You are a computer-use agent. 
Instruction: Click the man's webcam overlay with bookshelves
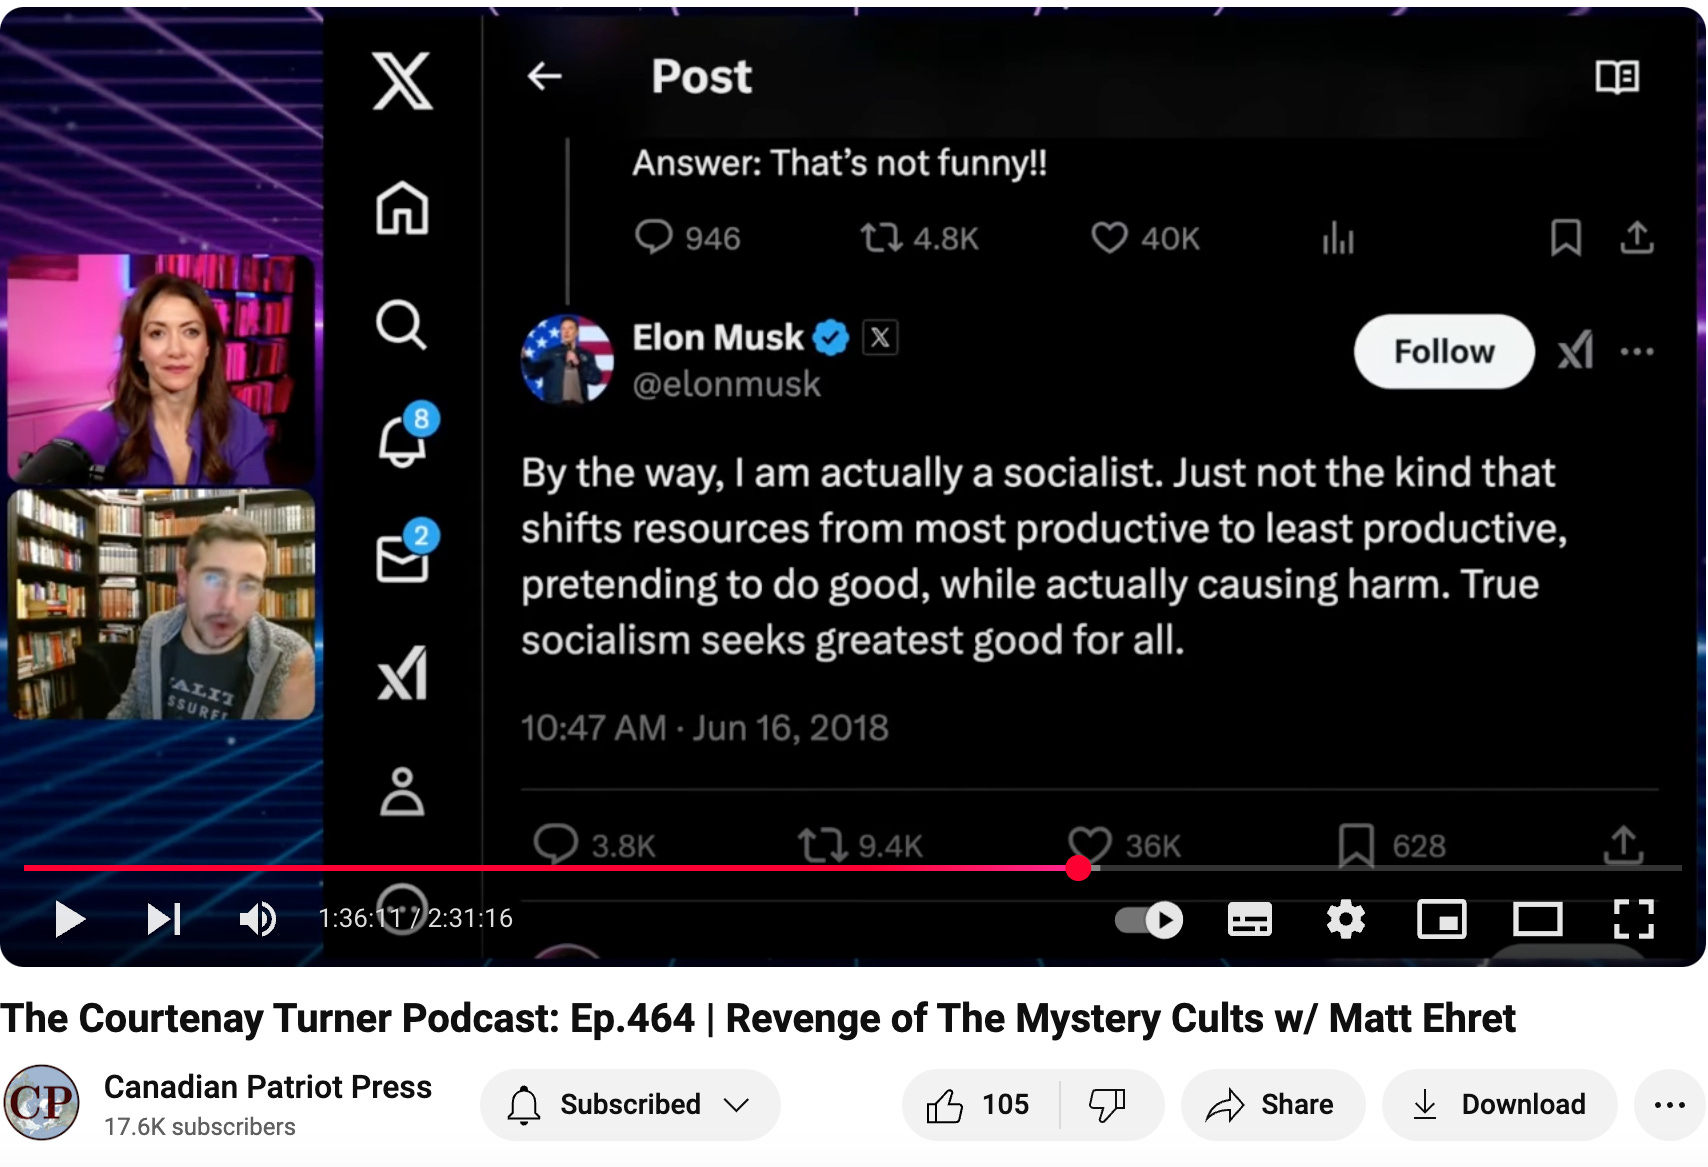click(161, 604)
